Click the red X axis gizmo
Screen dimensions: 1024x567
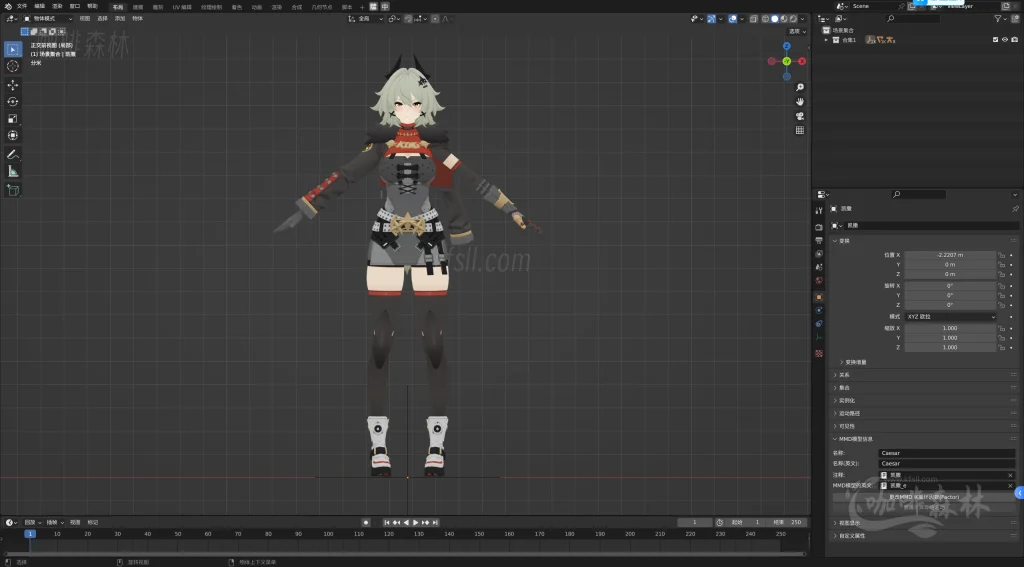(x=802, y=61)
